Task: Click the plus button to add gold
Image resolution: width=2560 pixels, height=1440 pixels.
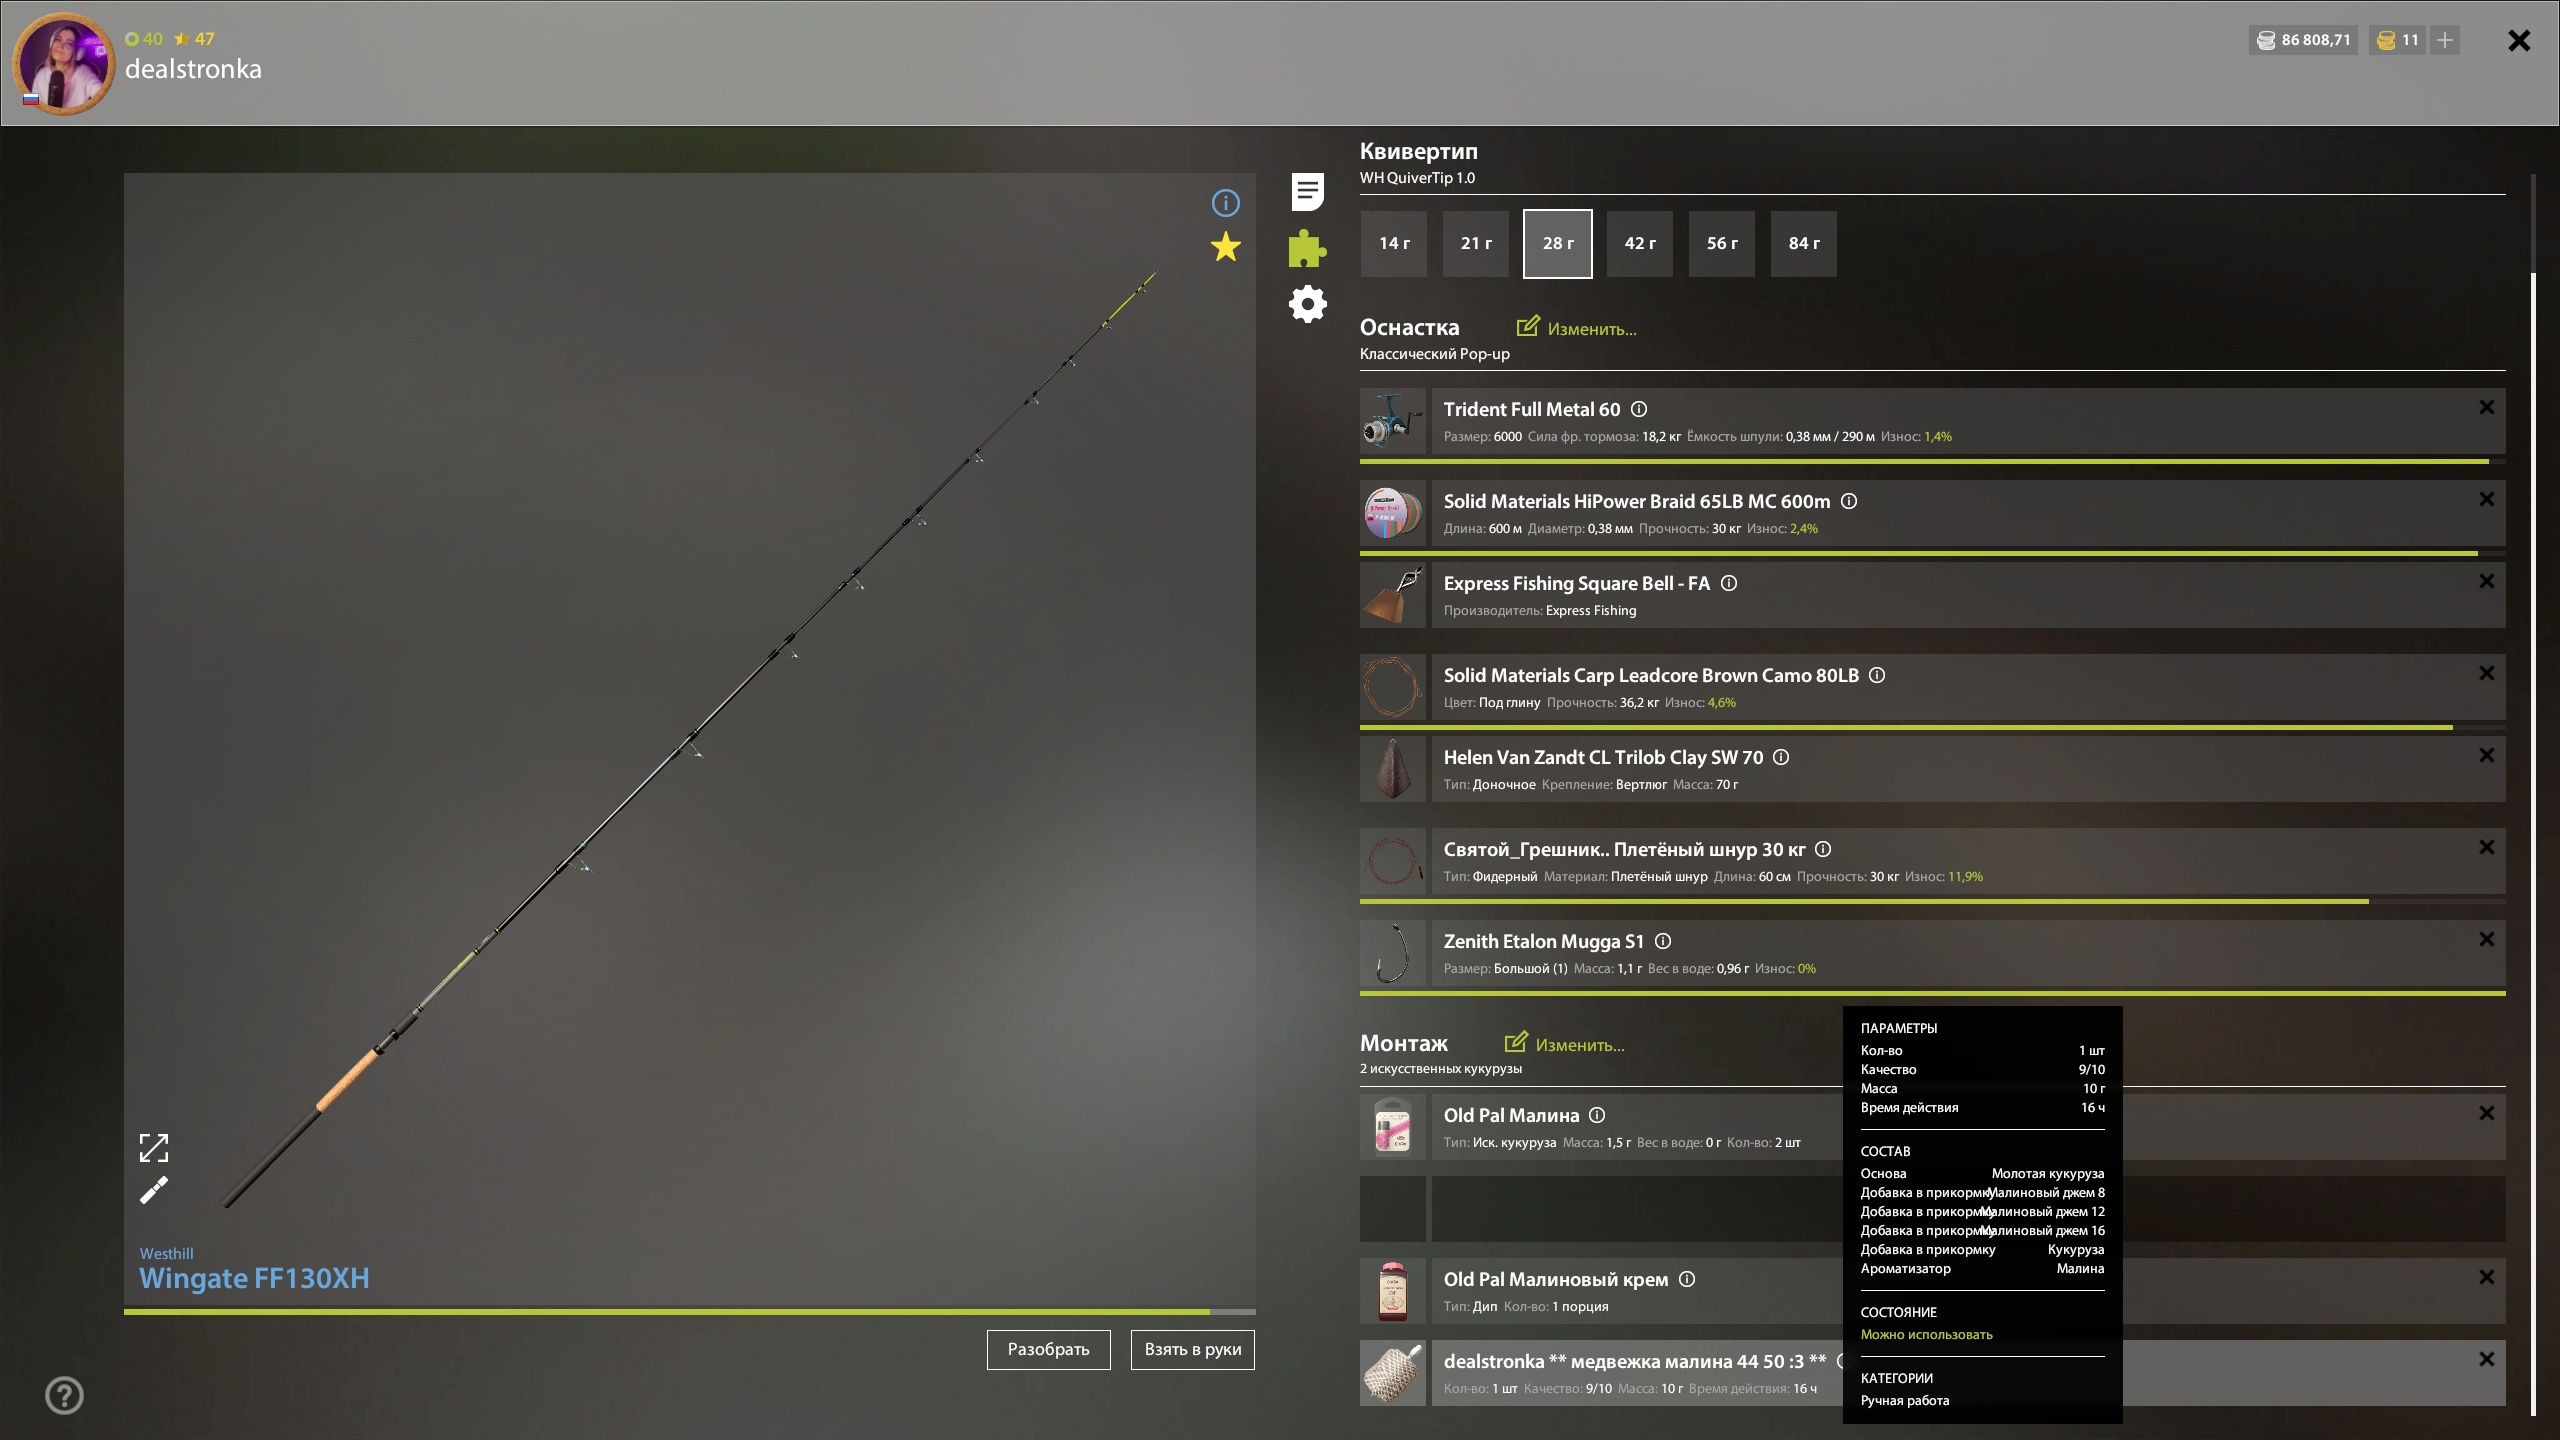Action: [x=2444, y=40]
